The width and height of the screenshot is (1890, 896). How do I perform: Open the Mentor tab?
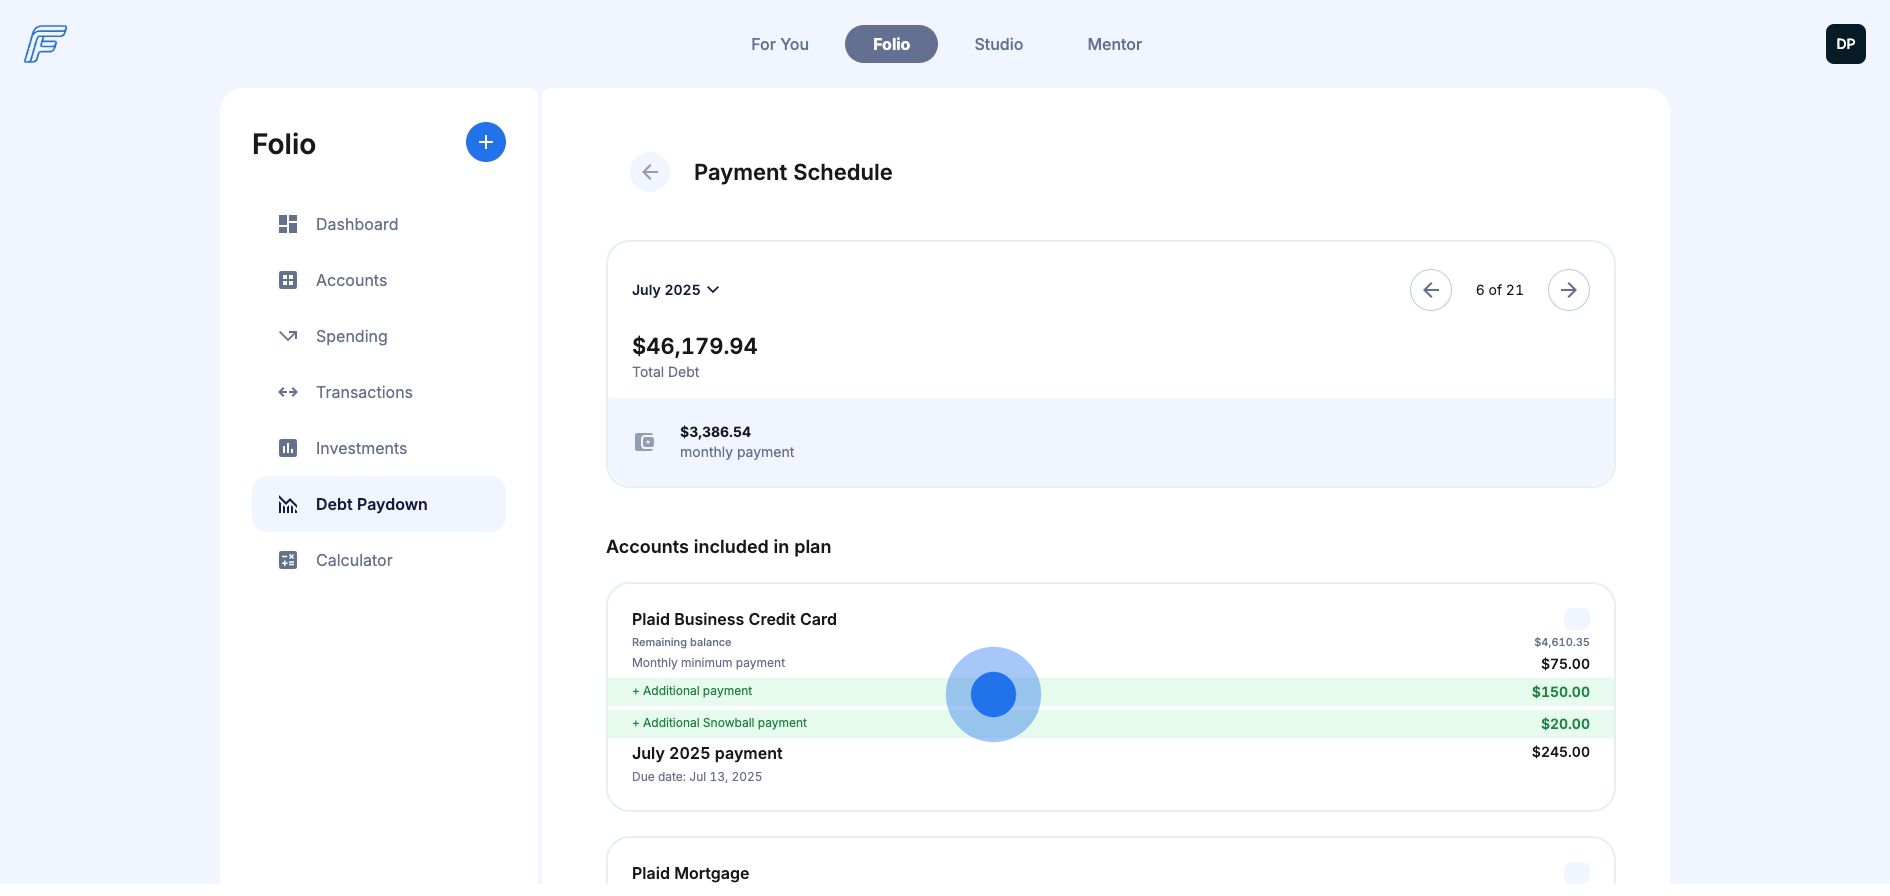click(x=1114, y=44)
